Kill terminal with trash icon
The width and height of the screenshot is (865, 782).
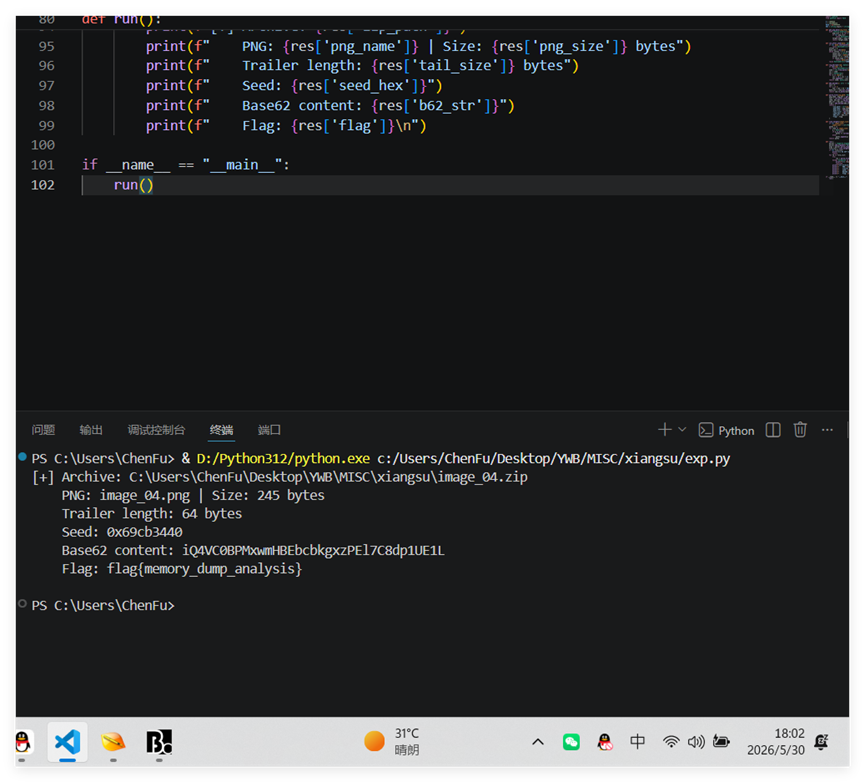800,430
